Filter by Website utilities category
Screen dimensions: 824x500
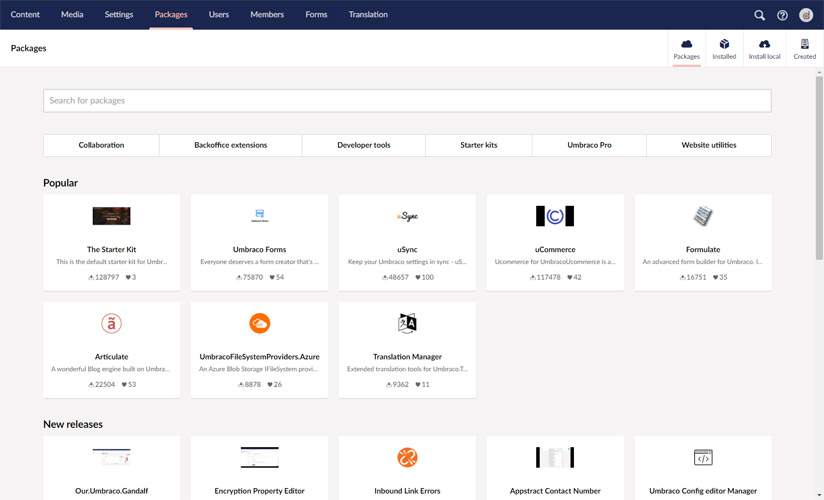[x=709, y=145]
